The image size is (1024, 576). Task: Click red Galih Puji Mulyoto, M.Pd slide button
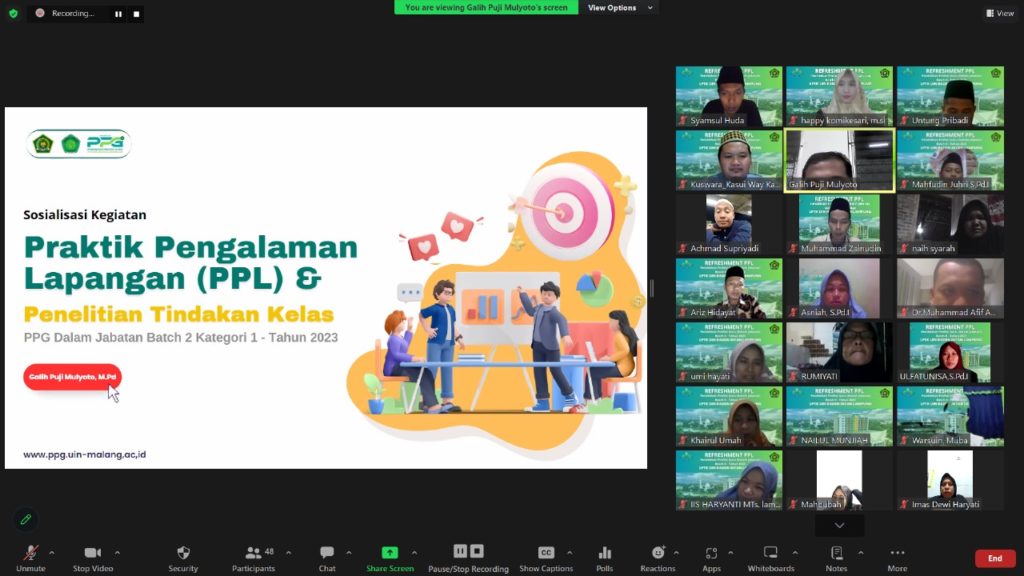click(x=72, y=377)
